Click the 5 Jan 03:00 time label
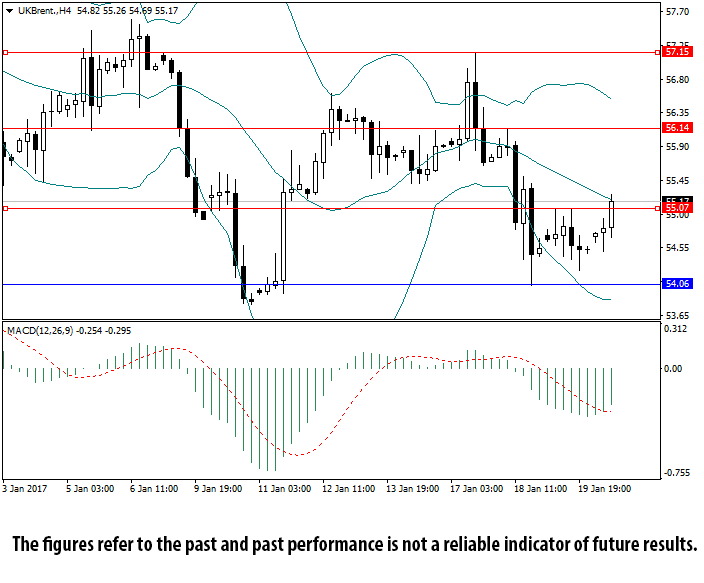Screen dimensions: 704x583 click(90, 489)
